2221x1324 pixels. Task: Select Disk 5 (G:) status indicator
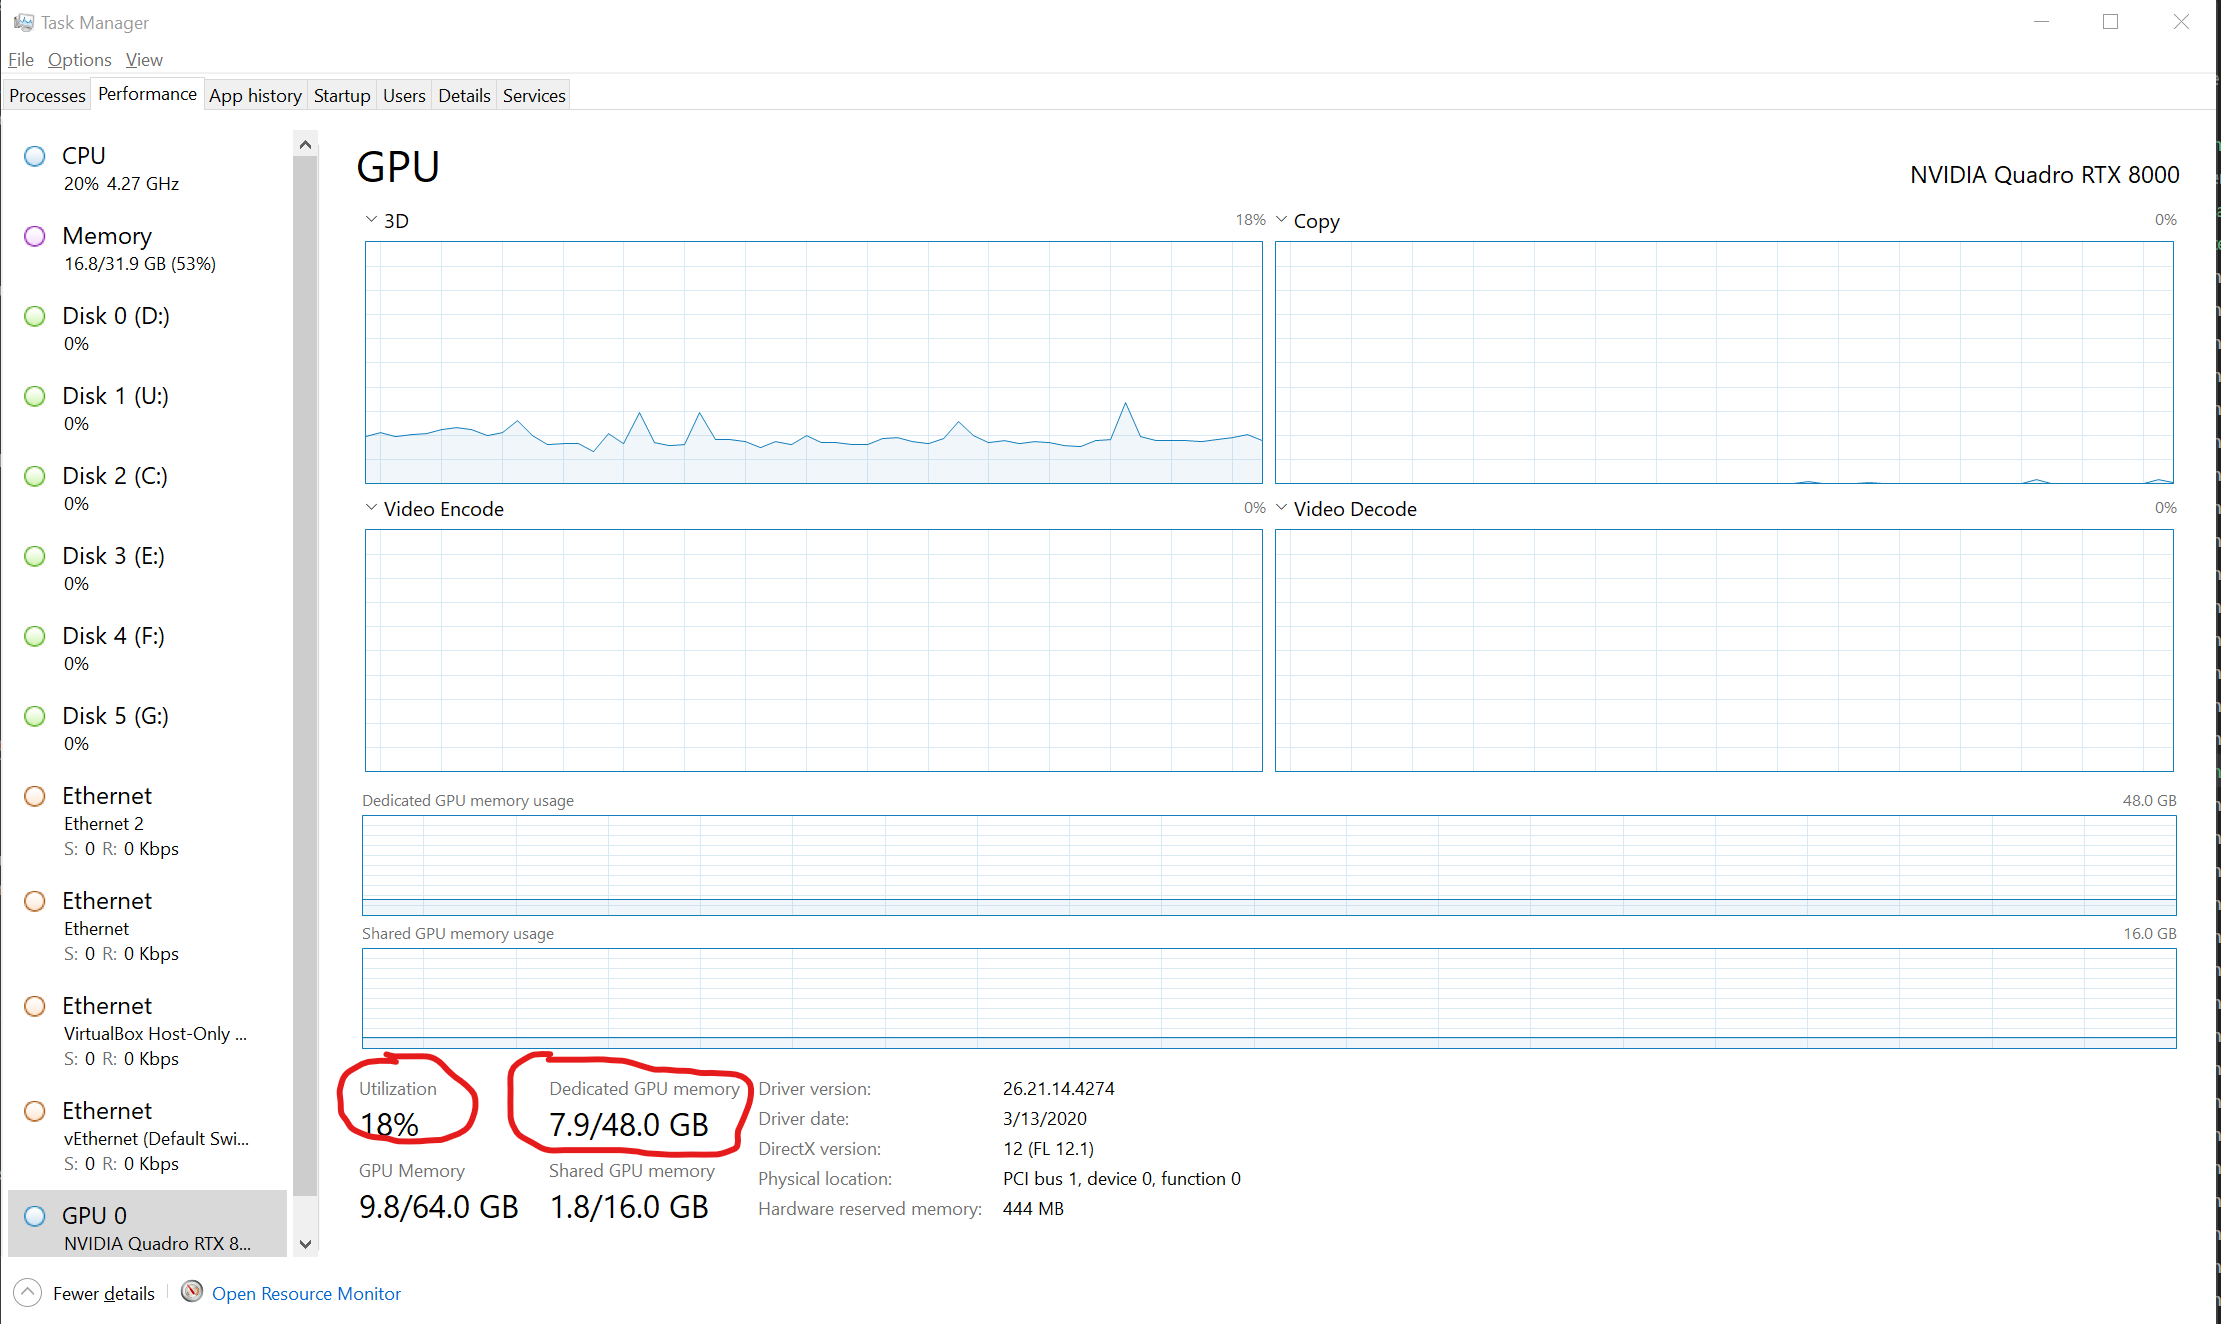[x=34, y=716]
